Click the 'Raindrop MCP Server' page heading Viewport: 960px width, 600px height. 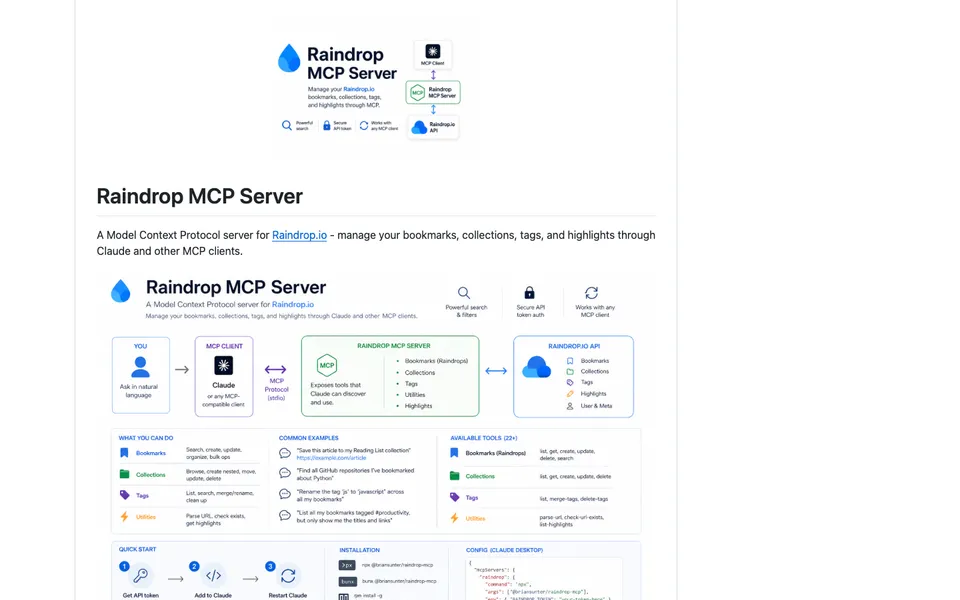(200, 197)
